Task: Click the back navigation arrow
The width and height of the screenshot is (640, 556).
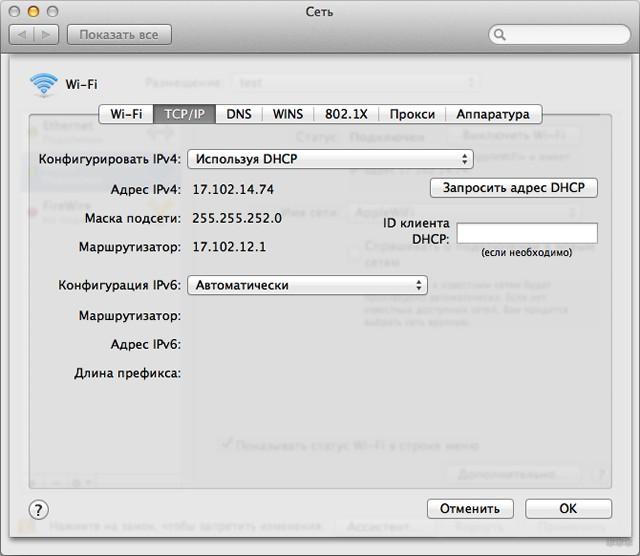Action: pos(22,35)
